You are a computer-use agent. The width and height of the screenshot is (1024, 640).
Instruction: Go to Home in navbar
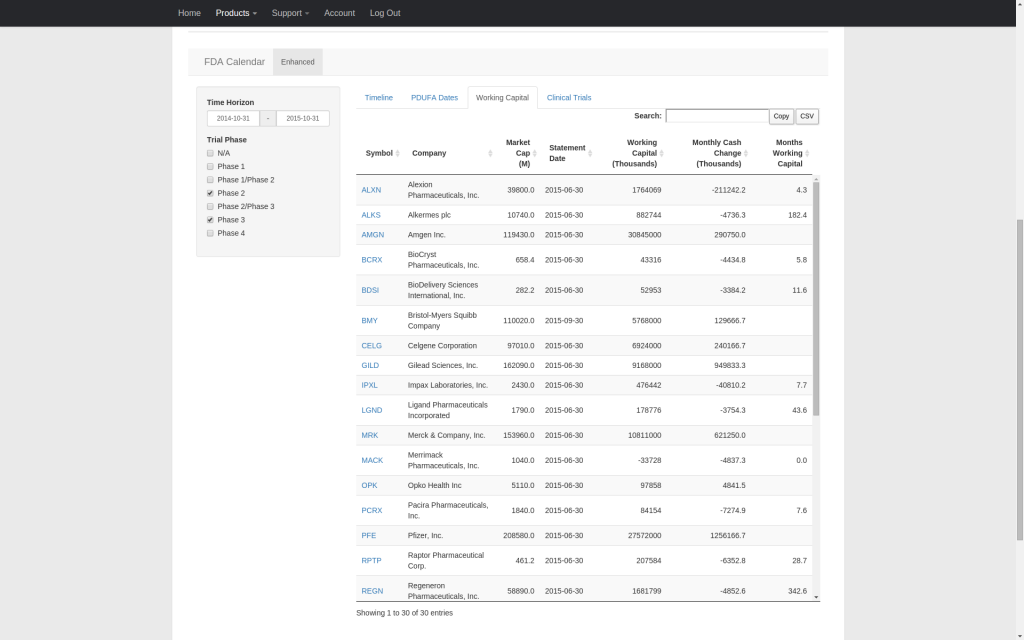[x=189, y=13]
